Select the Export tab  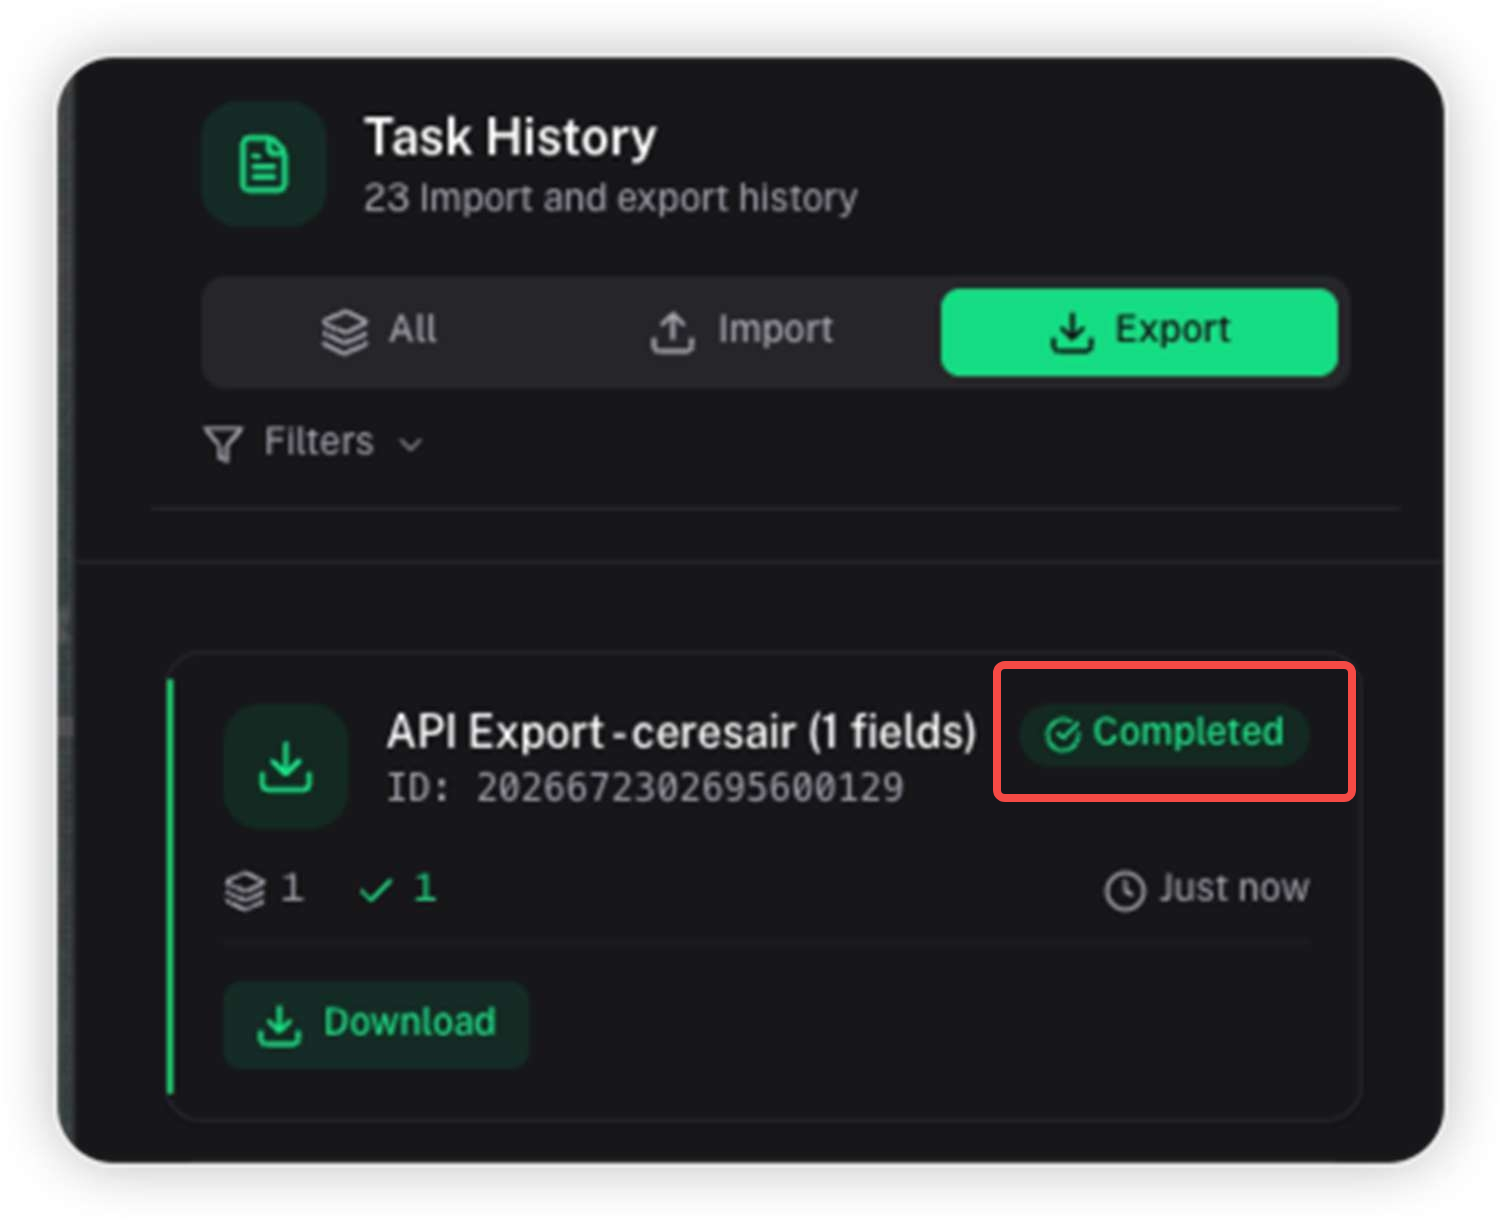coord(1139,332)
